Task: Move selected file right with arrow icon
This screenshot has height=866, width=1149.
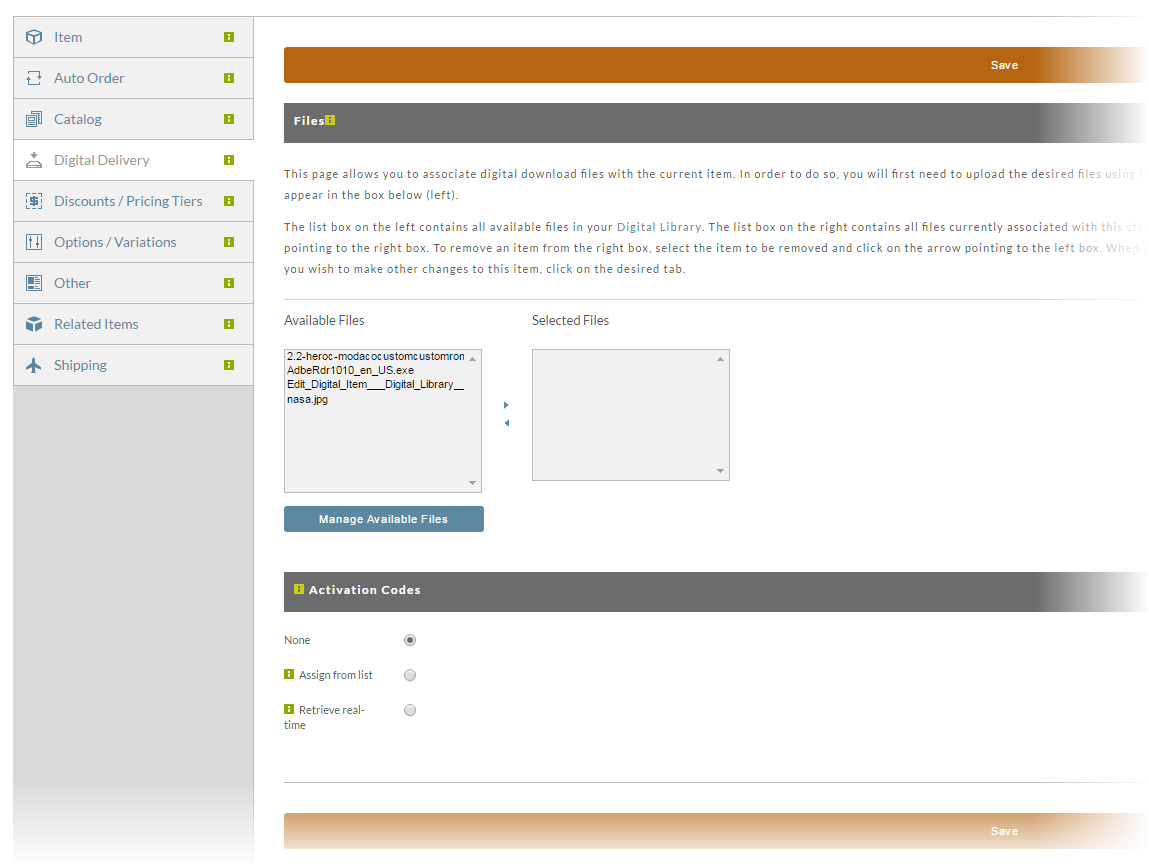Action: 506,405
